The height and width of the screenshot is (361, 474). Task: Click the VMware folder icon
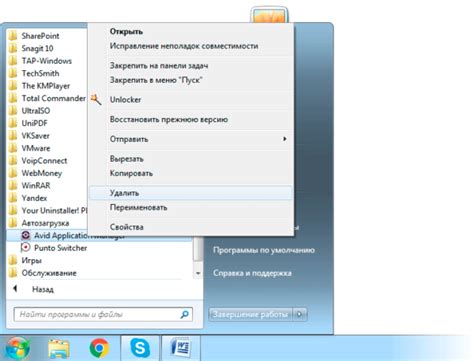[x=13, y=148]
